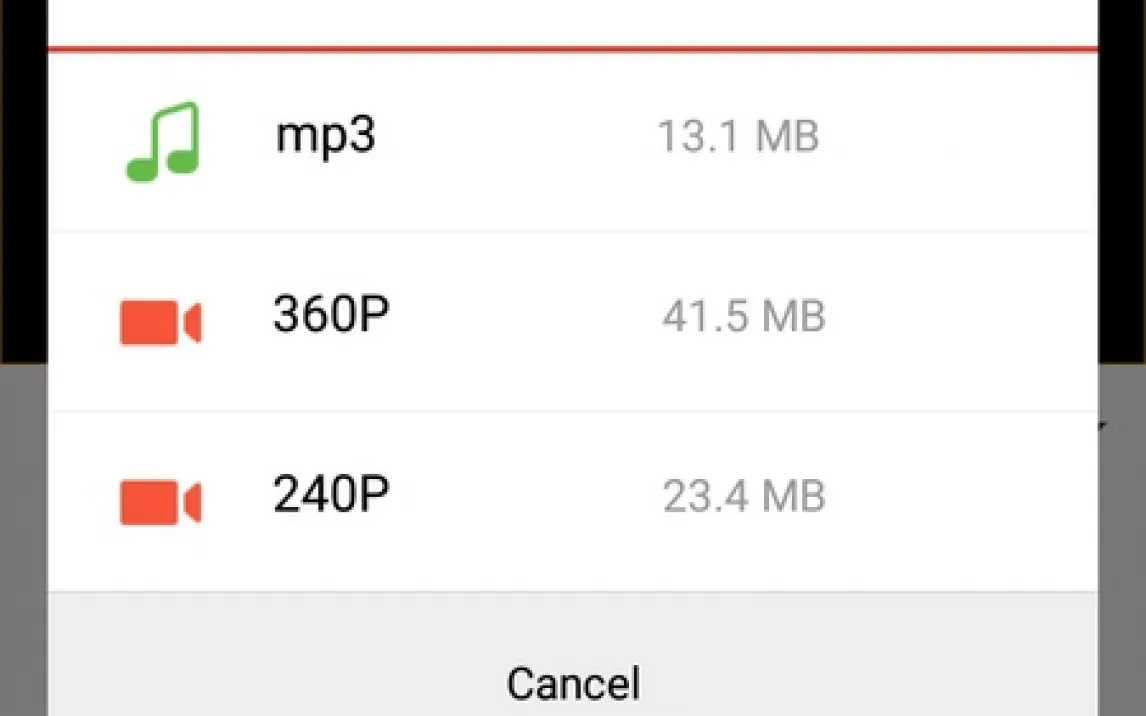Screen dimensions: 1146x716
Task: Tap the empty space right of 23.4 MB
Action: click(x=960, y=496)
